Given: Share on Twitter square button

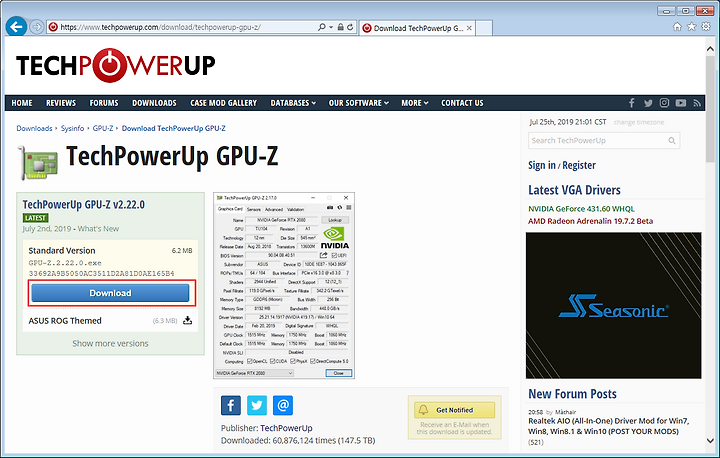Looking at the screenshot, I should (x=257, y=405).
